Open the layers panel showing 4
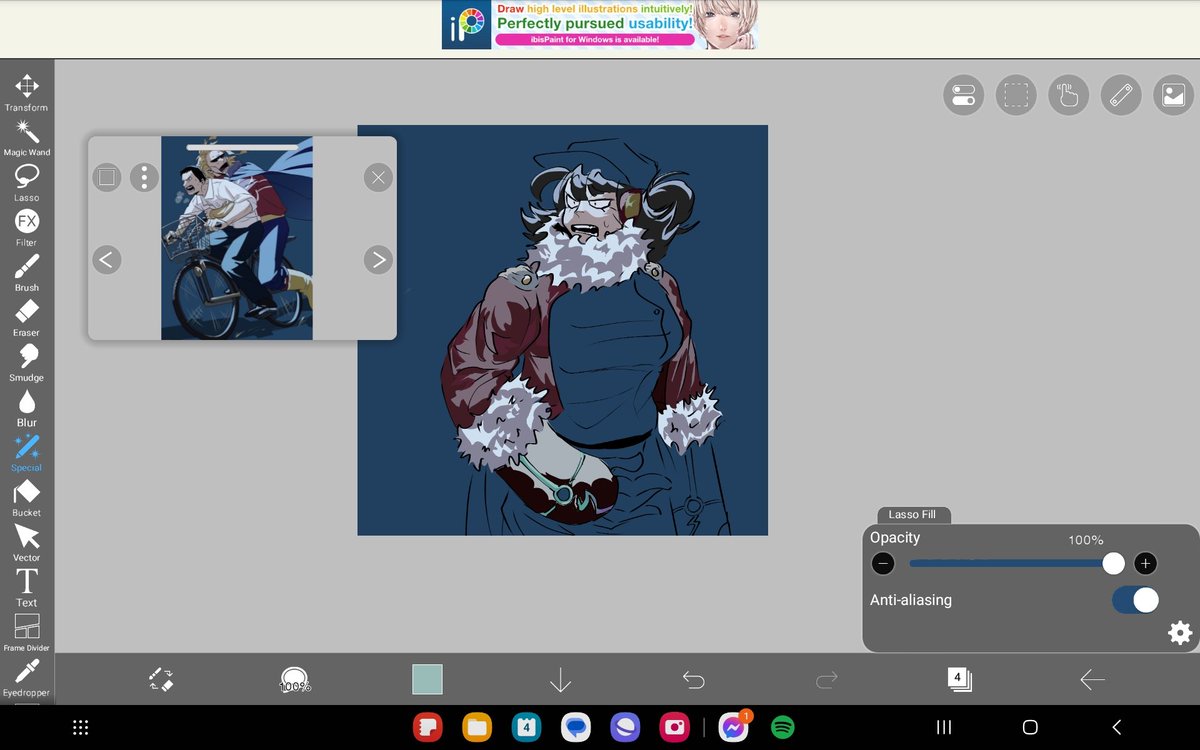Viewport: 1200px width, 750px height. pos(959,680)
